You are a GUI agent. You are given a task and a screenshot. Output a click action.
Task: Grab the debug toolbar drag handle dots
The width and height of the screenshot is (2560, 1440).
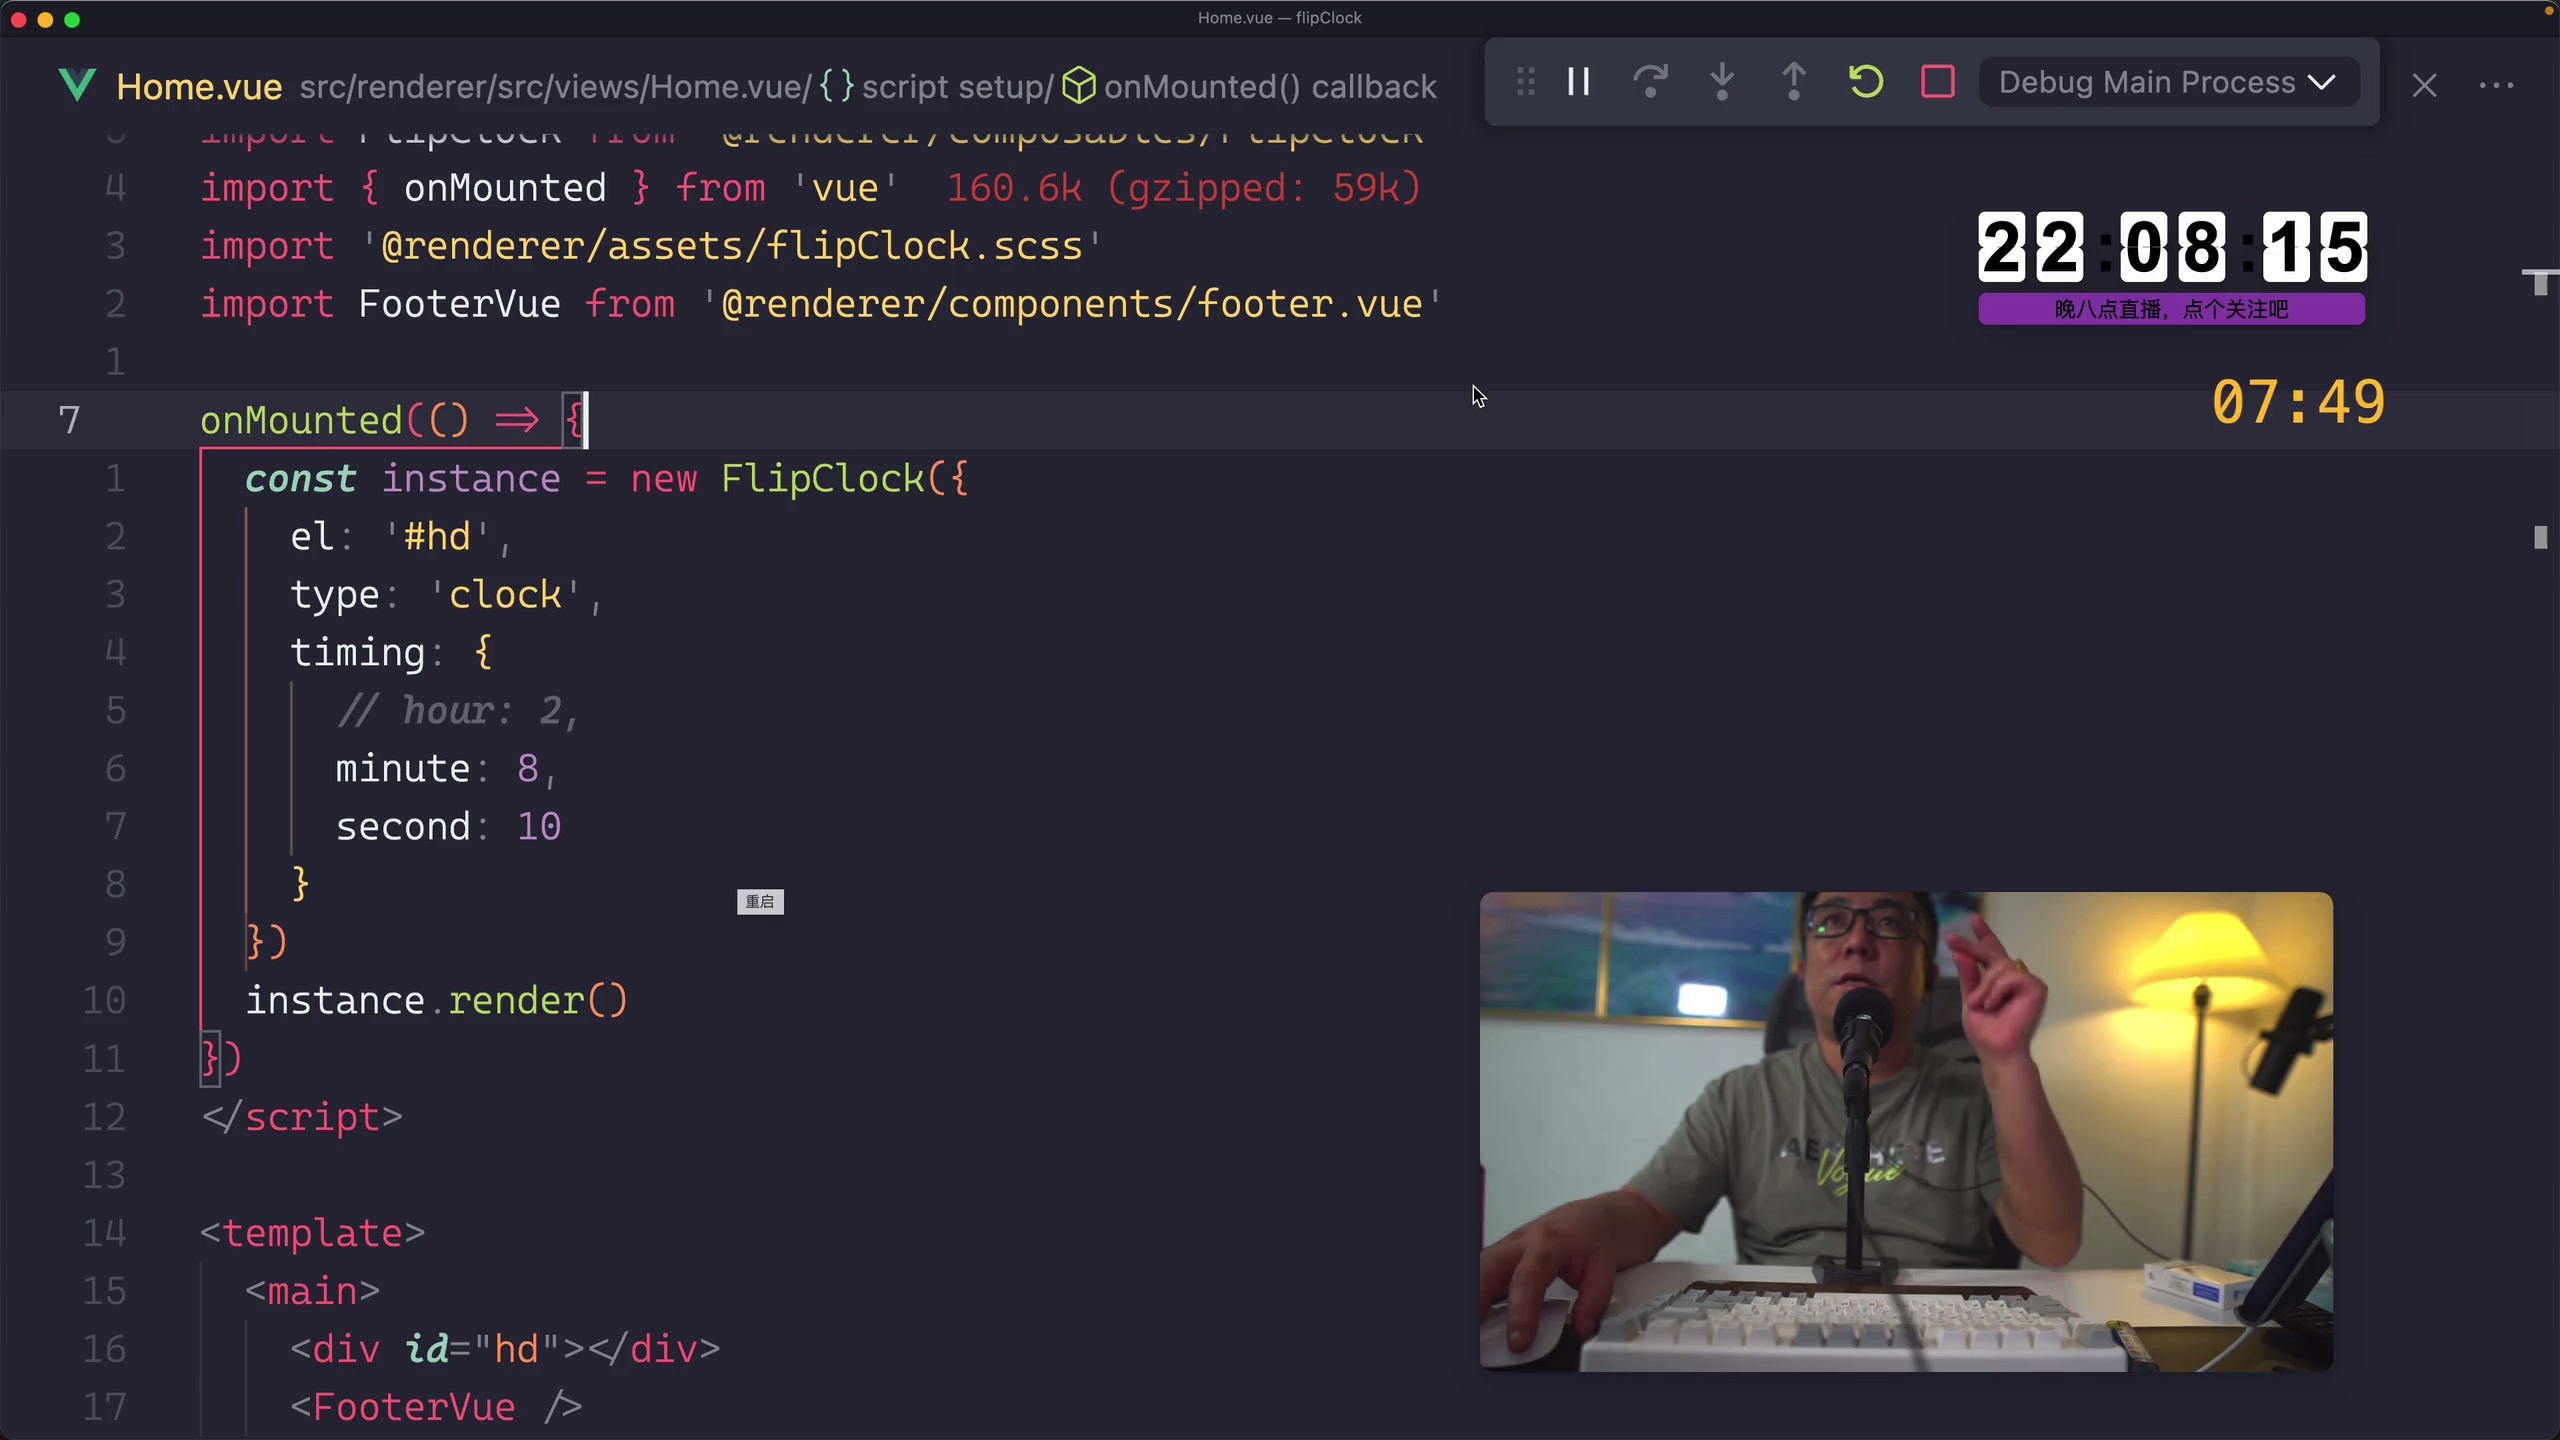point(1524,82)
